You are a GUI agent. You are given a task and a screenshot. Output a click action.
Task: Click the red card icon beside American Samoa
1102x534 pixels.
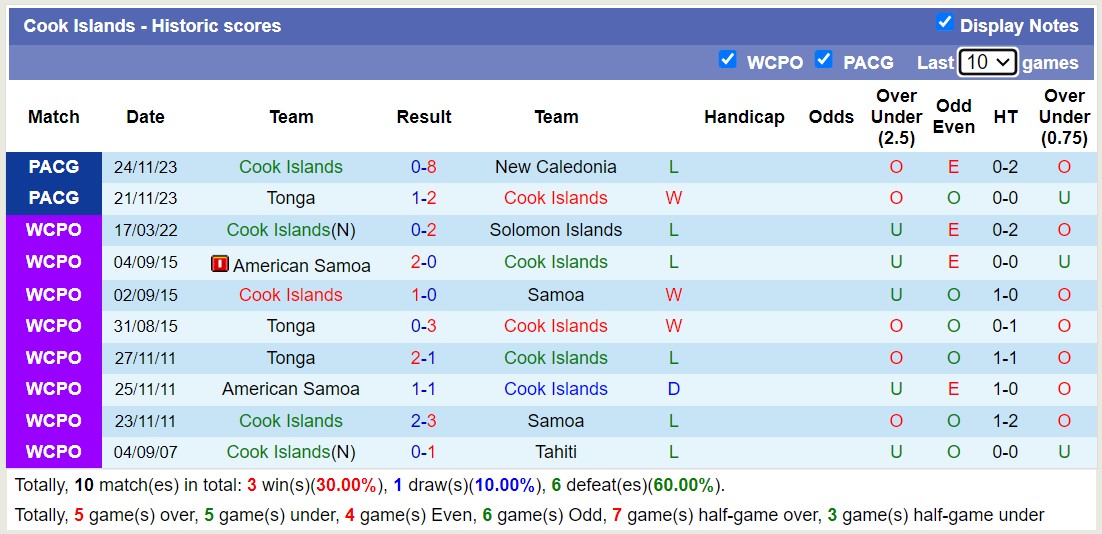tap(220, 264)
